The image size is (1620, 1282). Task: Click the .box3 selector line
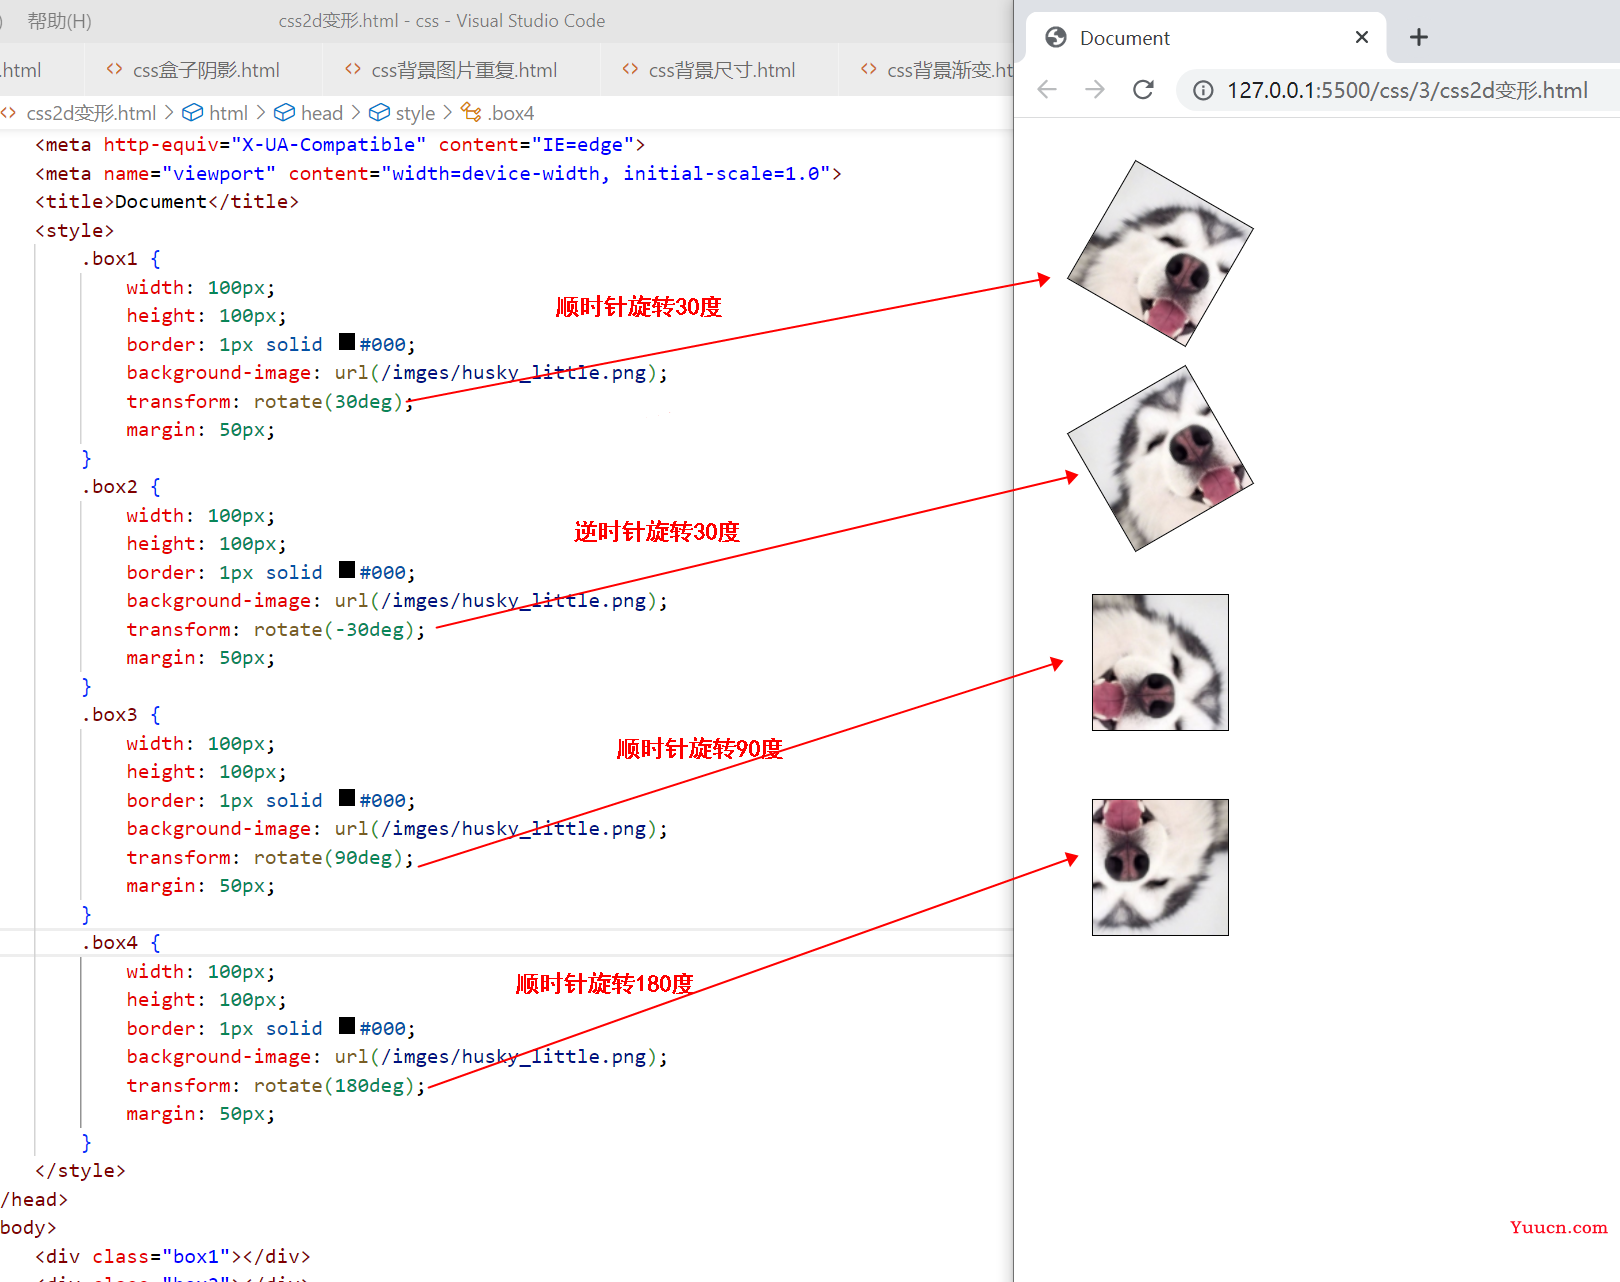pyautogui.click(x=120, y=715)
